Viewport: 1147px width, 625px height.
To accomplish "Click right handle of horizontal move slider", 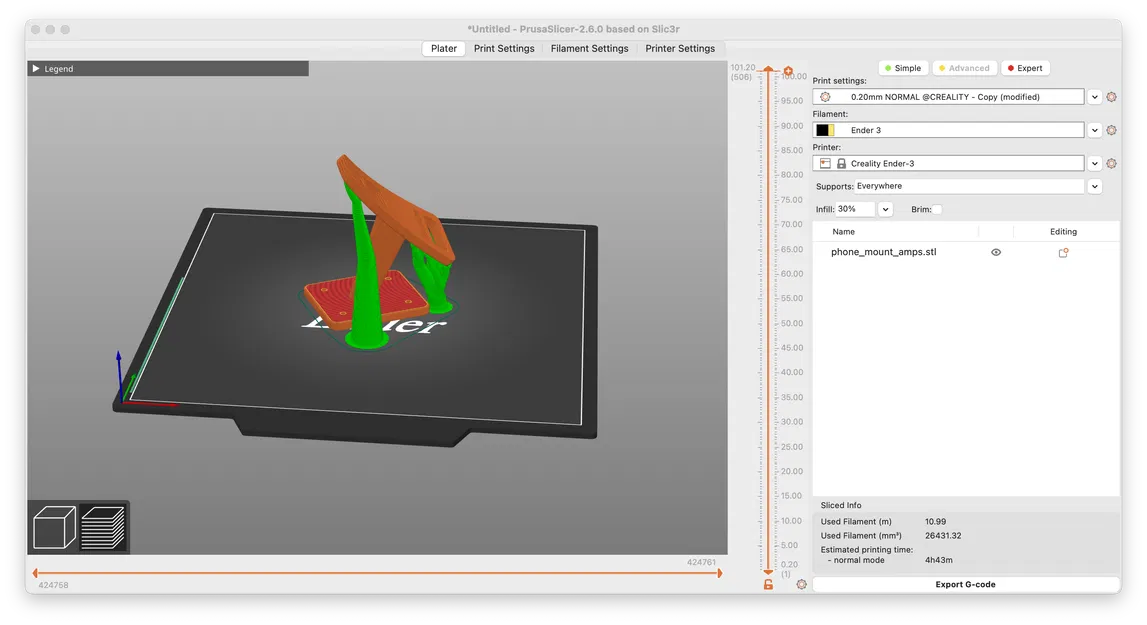I will pyautogui.click(x=720, y=573).
